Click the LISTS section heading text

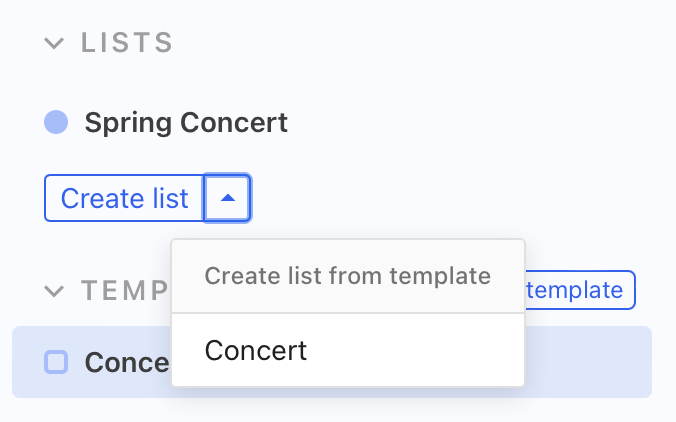tap(127, 43)
